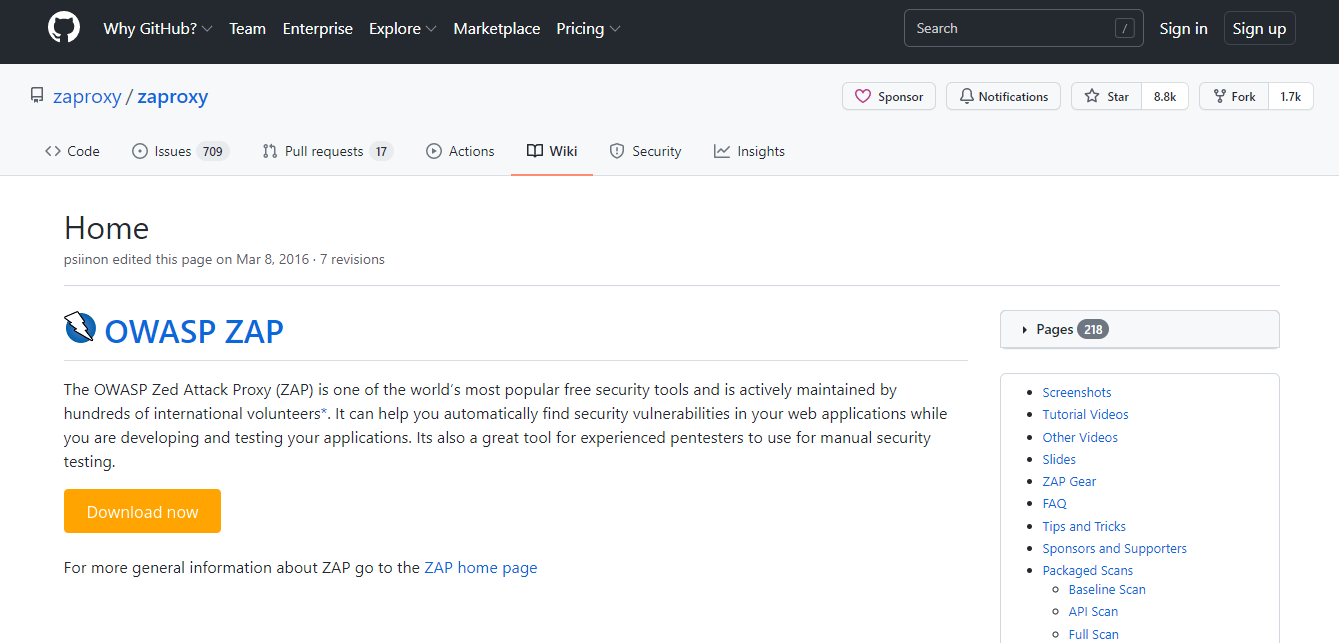Screen dimensions: 1339x643
Task: Open the Pull requests tab
Action: coord(327,151)
